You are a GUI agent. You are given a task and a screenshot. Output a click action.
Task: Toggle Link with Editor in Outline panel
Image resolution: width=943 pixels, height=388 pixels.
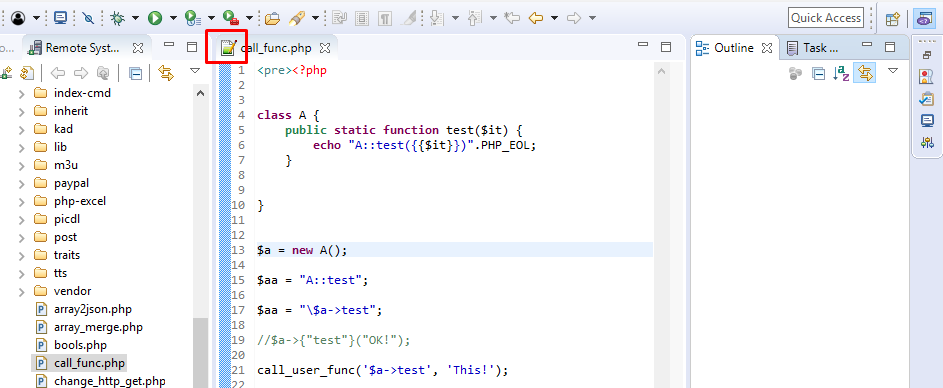(865, 73)
